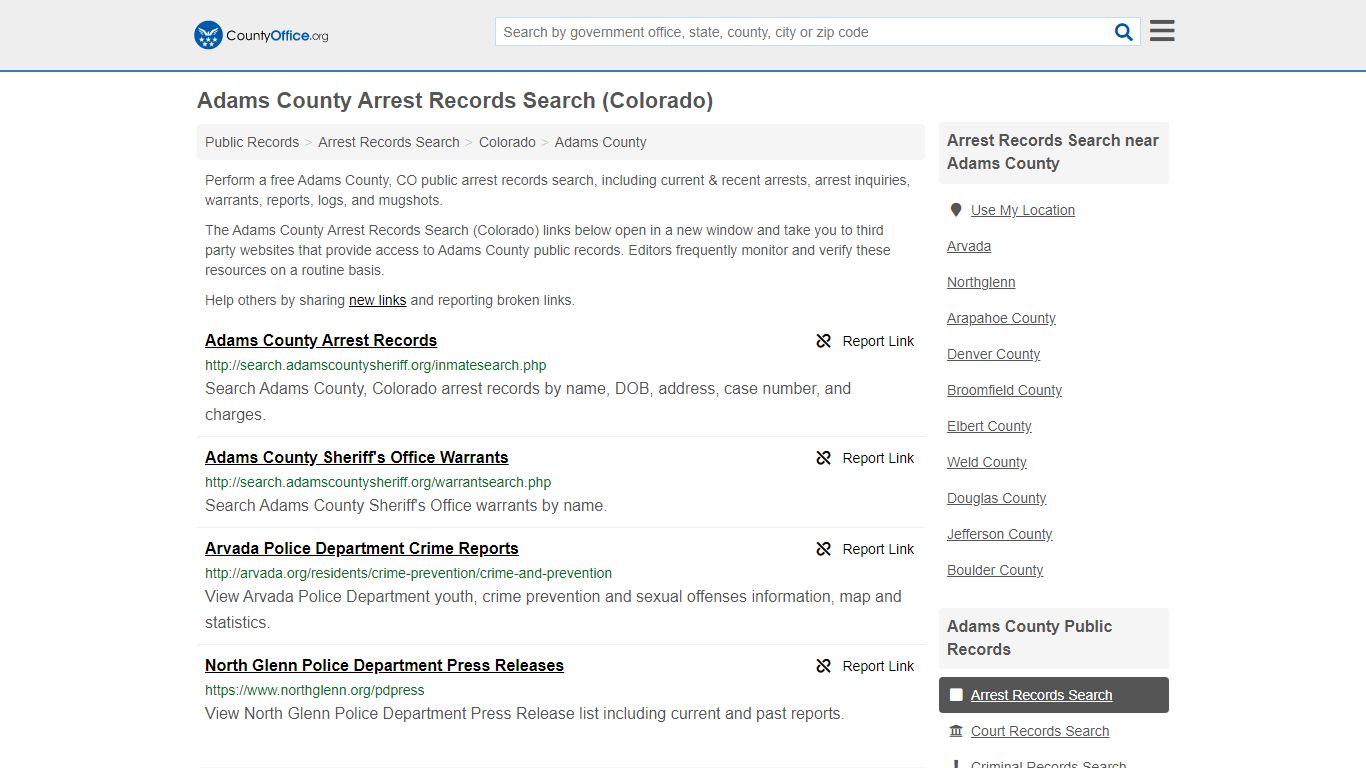This screenshot has height=768, width=1366.
Task: Select Court Records Search sidebar item
Action: tap(1040, 731)
